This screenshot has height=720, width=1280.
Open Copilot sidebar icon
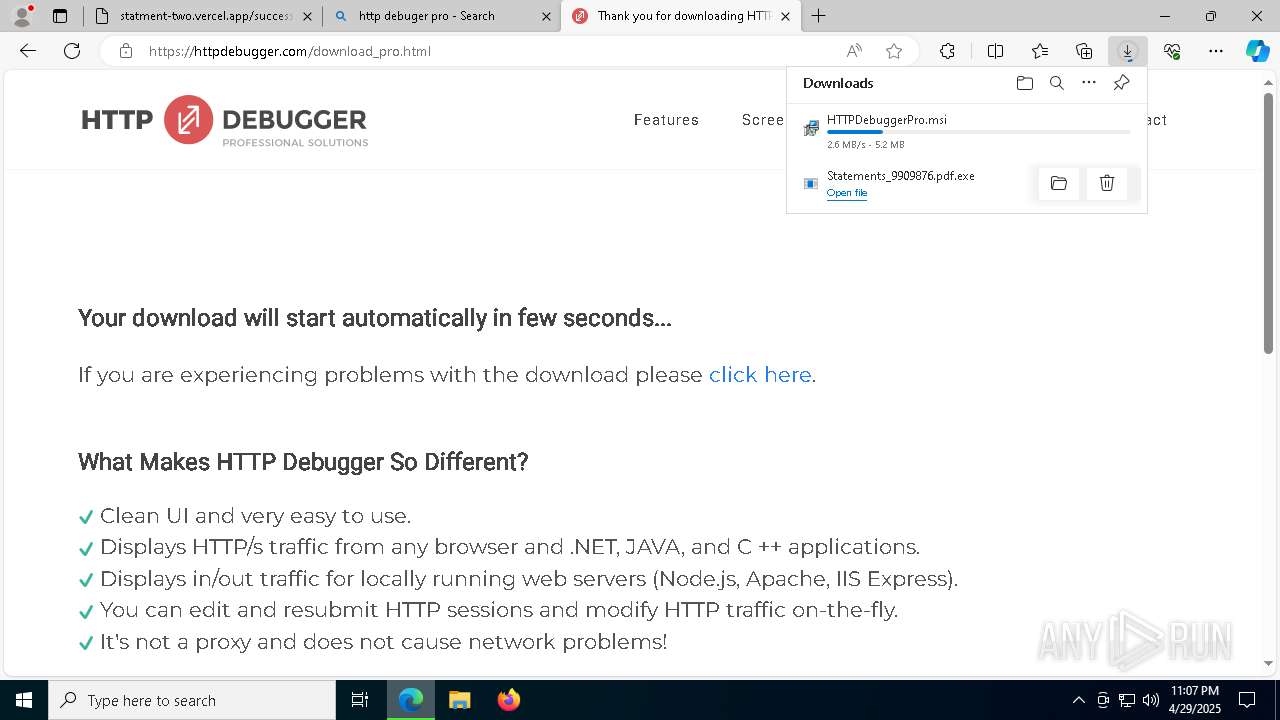click(1257, 51)
